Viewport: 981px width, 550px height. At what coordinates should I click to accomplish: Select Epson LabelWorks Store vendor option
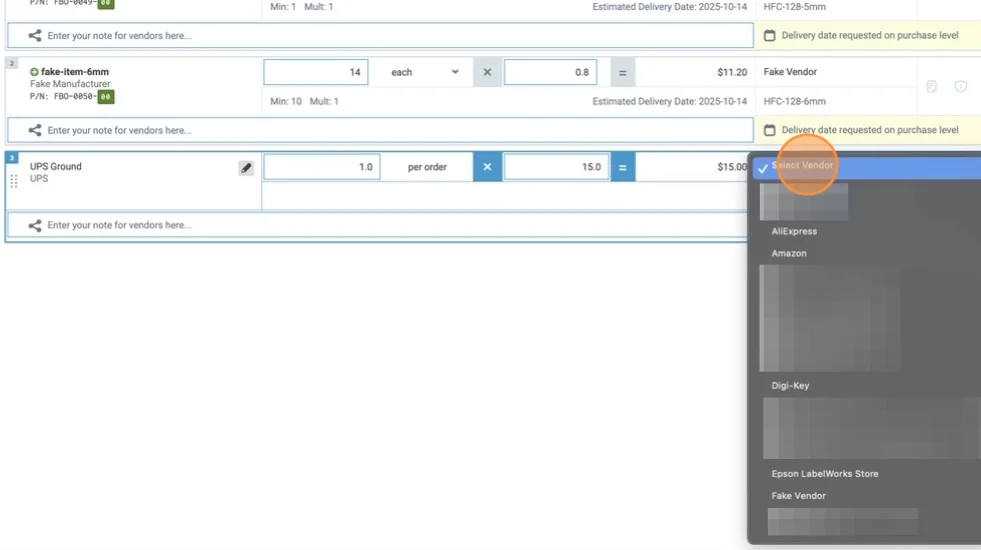pyautogui.click(x=824, y=474)
